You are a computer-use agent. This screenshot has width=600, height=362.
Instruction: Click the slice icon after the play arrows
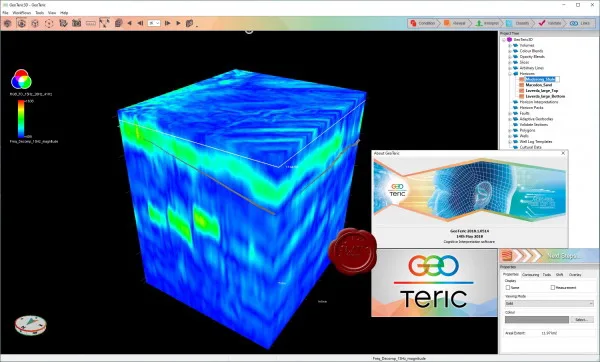[189, 23]
